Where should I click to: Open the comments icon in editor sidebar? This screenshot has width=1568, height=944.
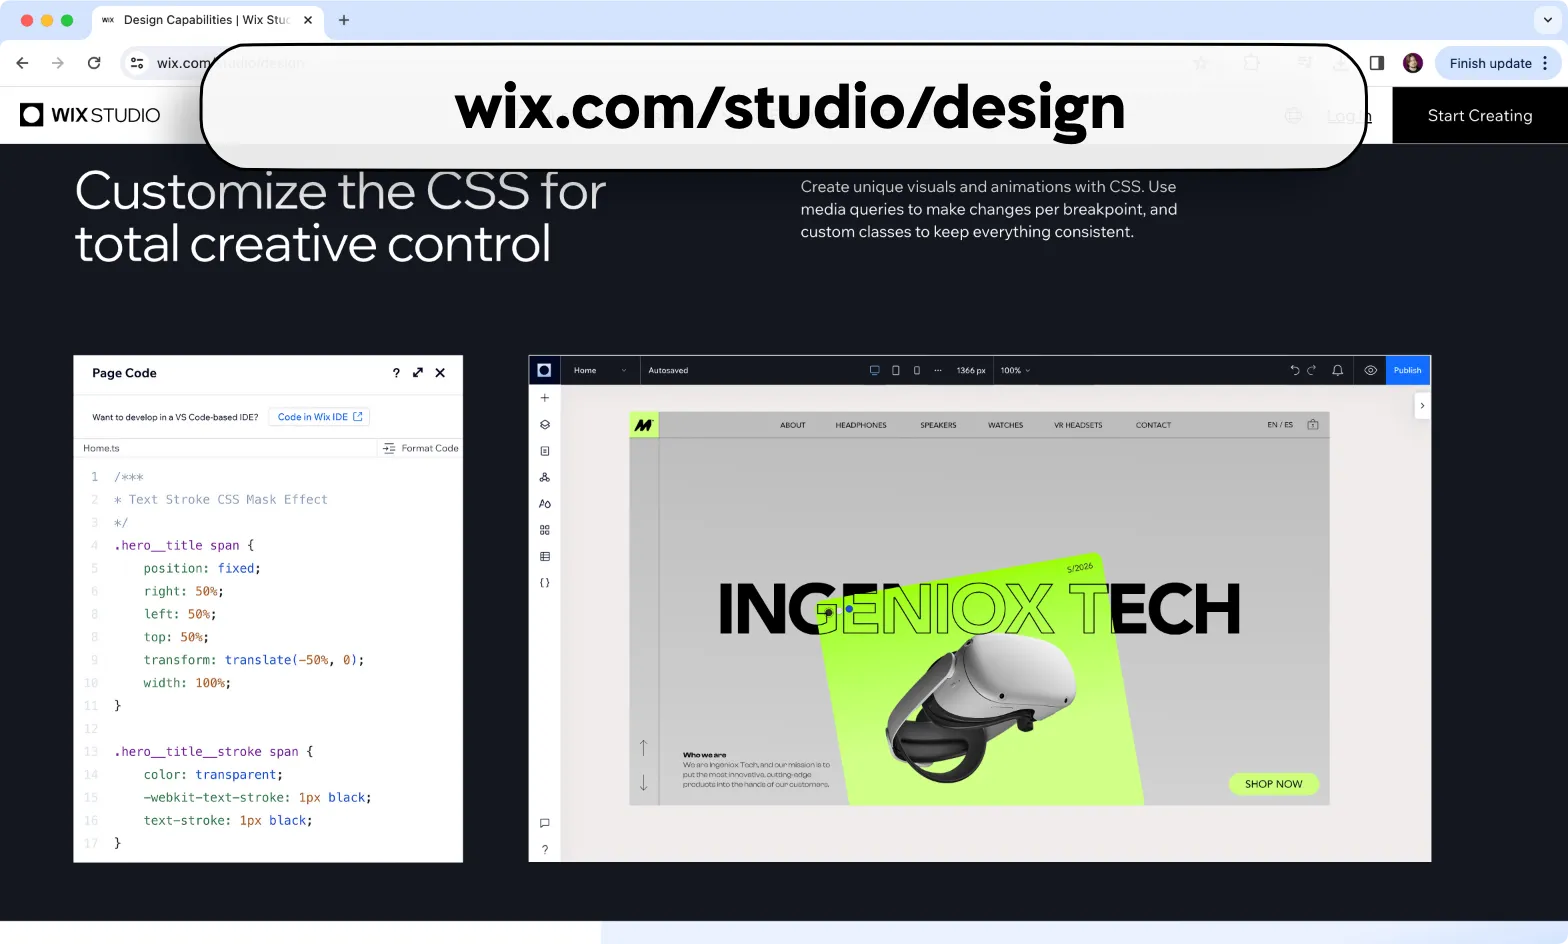point(545,823)
